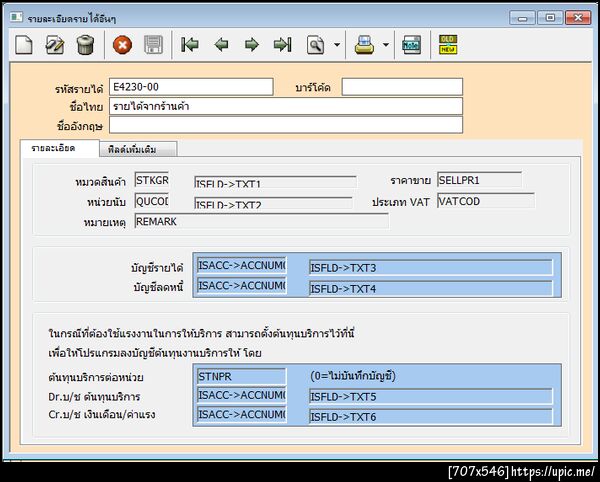This screenshot has height=482, width=600.
Task: Click the ISFLD->TXT3 field
Action: tap(430, 267)
